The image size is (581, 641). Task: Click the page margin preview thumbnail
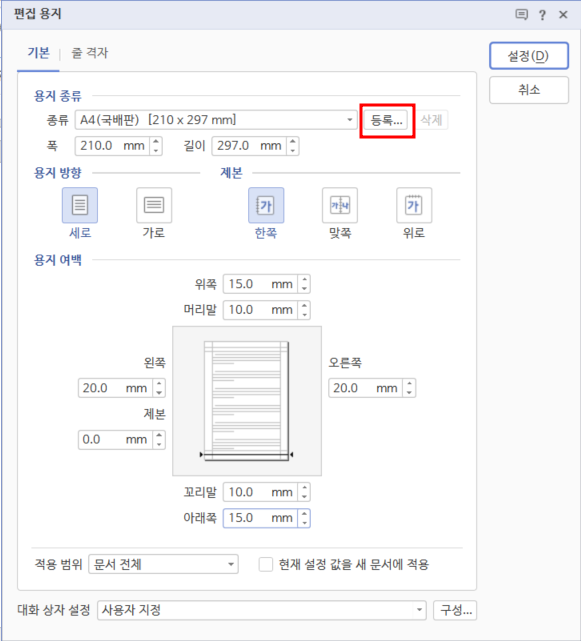(247, 401)
